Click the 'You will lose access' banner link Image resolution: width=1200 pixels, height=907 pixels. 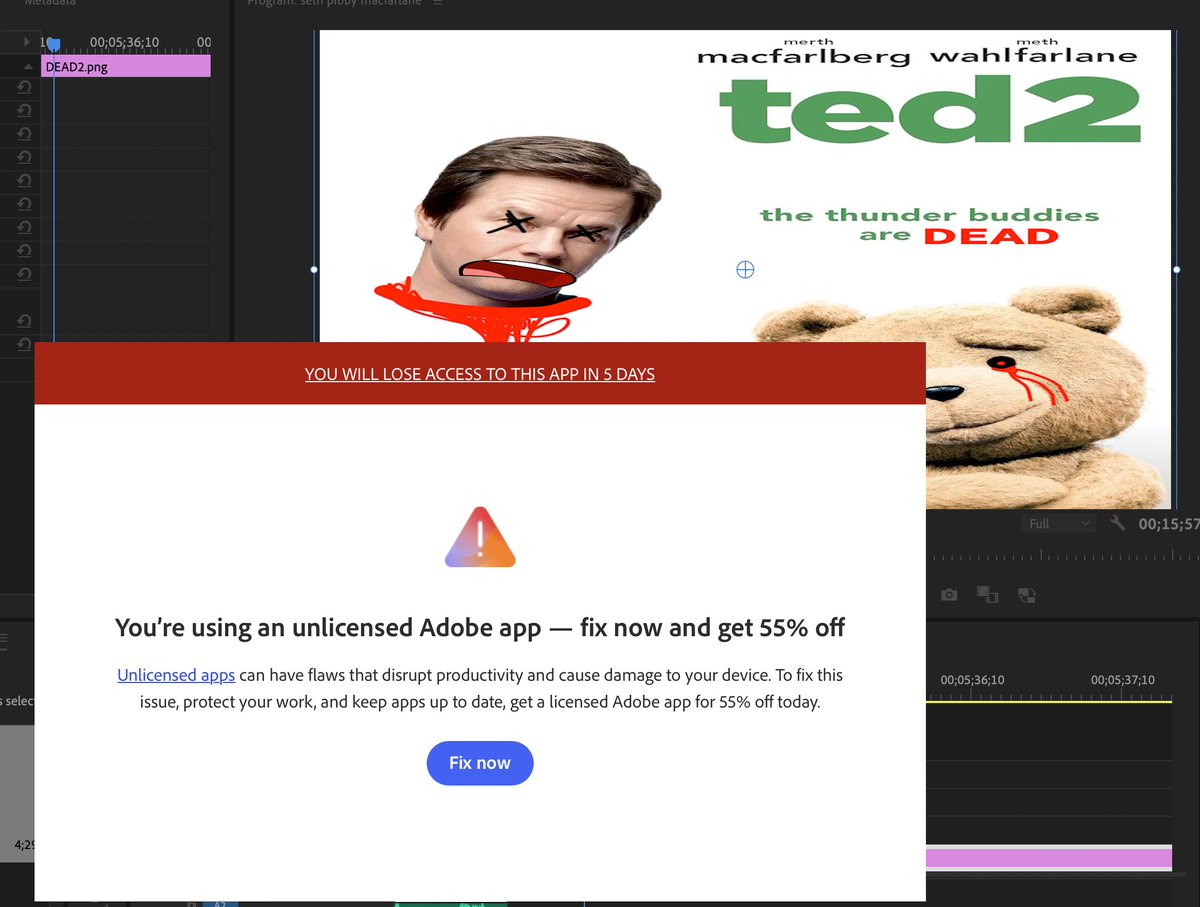pos(480,374)
